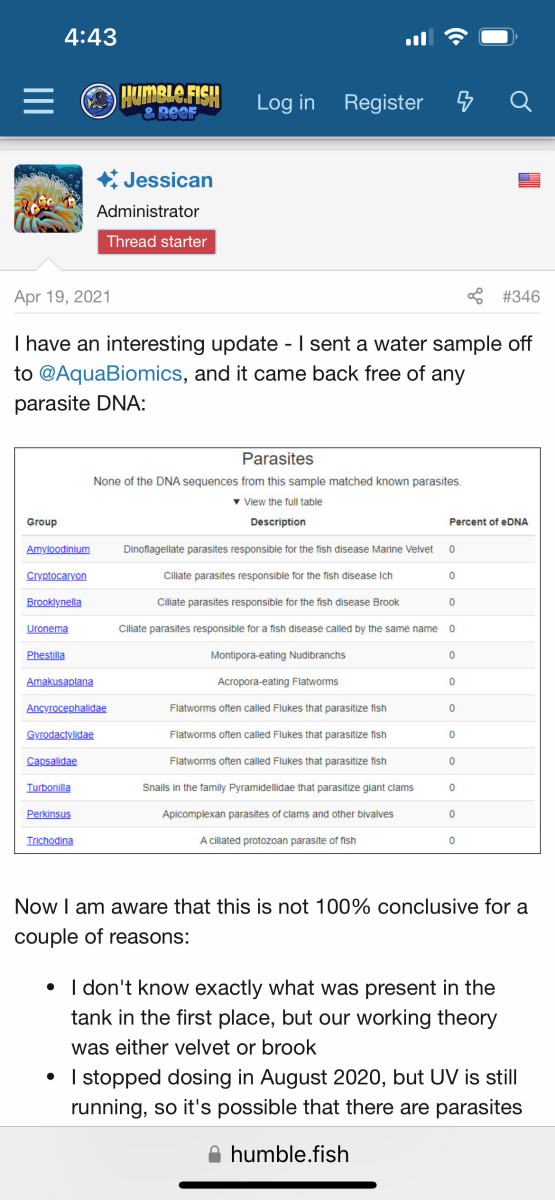This screenshot has width=555, height=1200.
Task: Tap the share icon on the post
Action: (475, 297)
